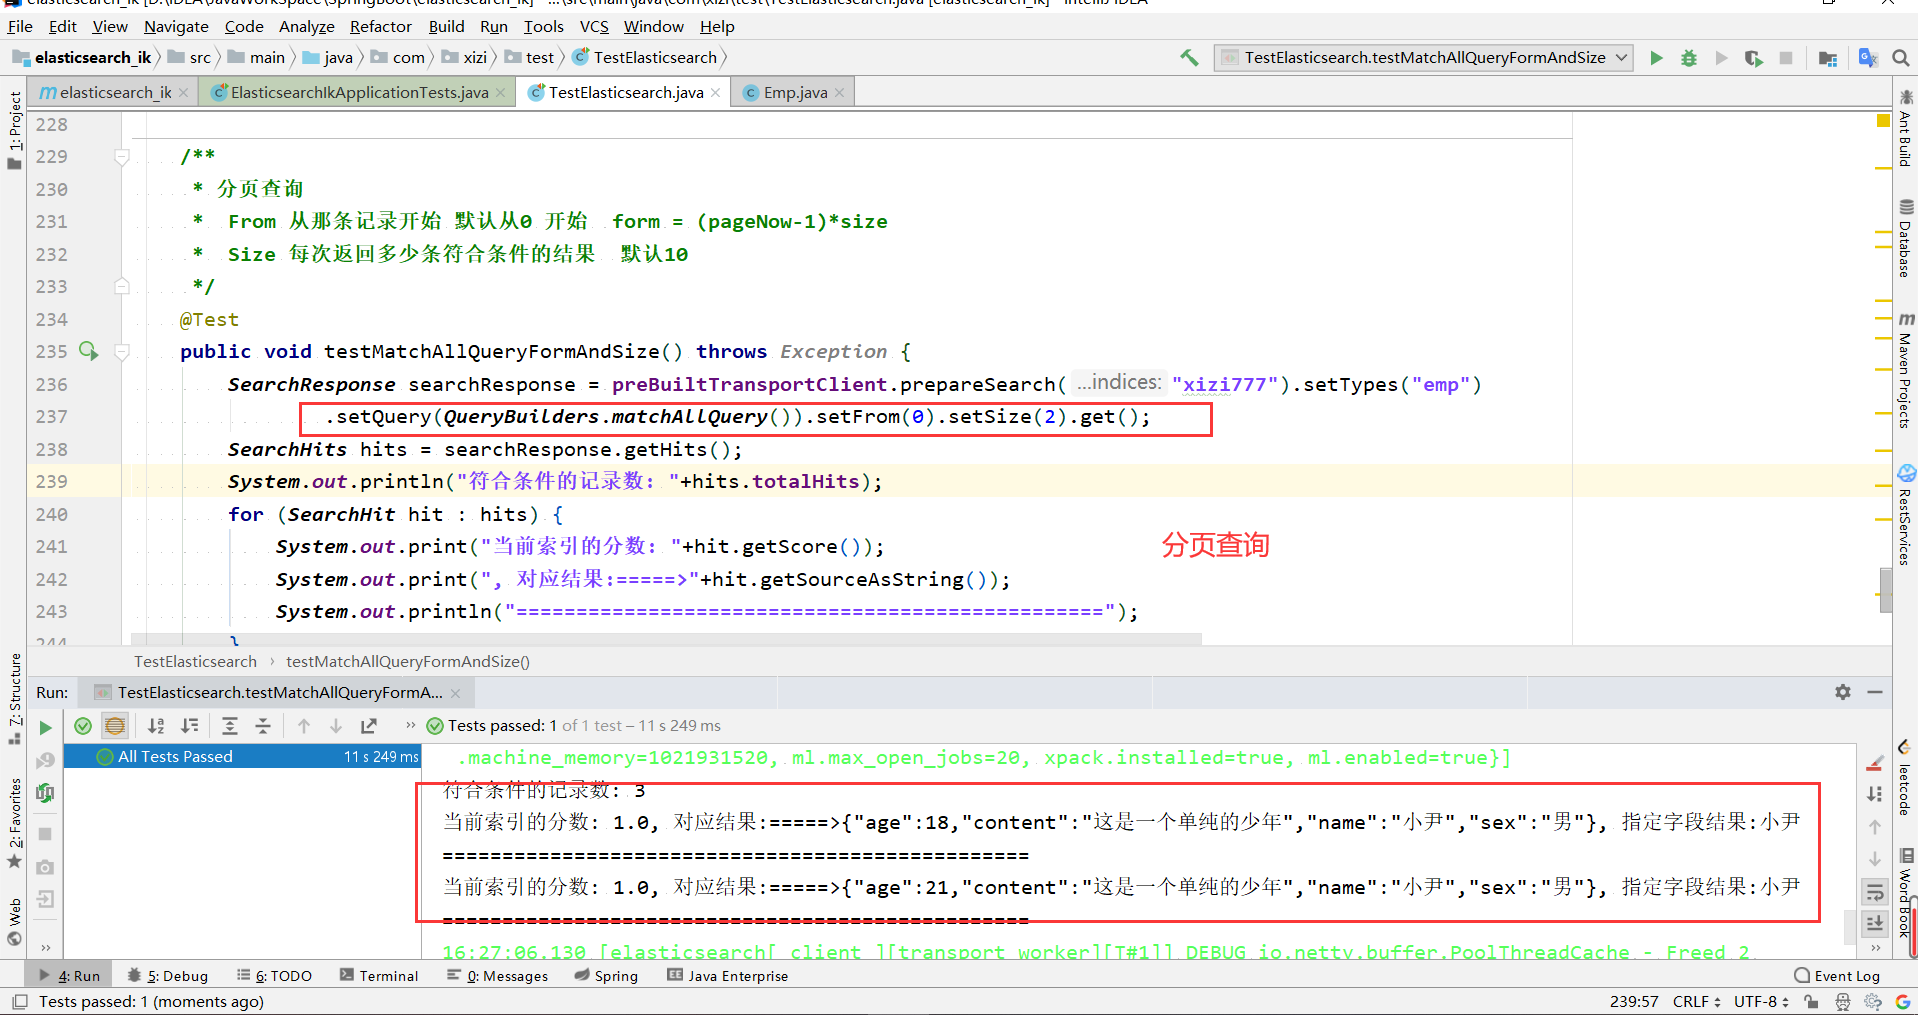Open the Database side panel

tap(1906, 238)
